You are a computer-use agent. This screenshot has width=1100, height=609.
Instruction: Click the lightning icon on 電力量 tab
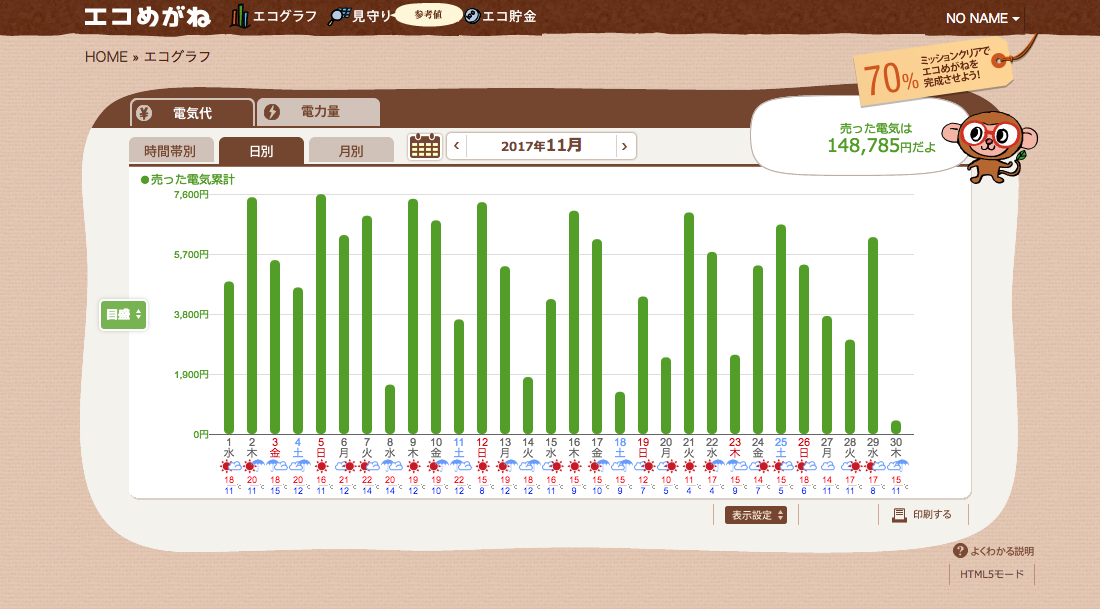[x=272, y=112]
